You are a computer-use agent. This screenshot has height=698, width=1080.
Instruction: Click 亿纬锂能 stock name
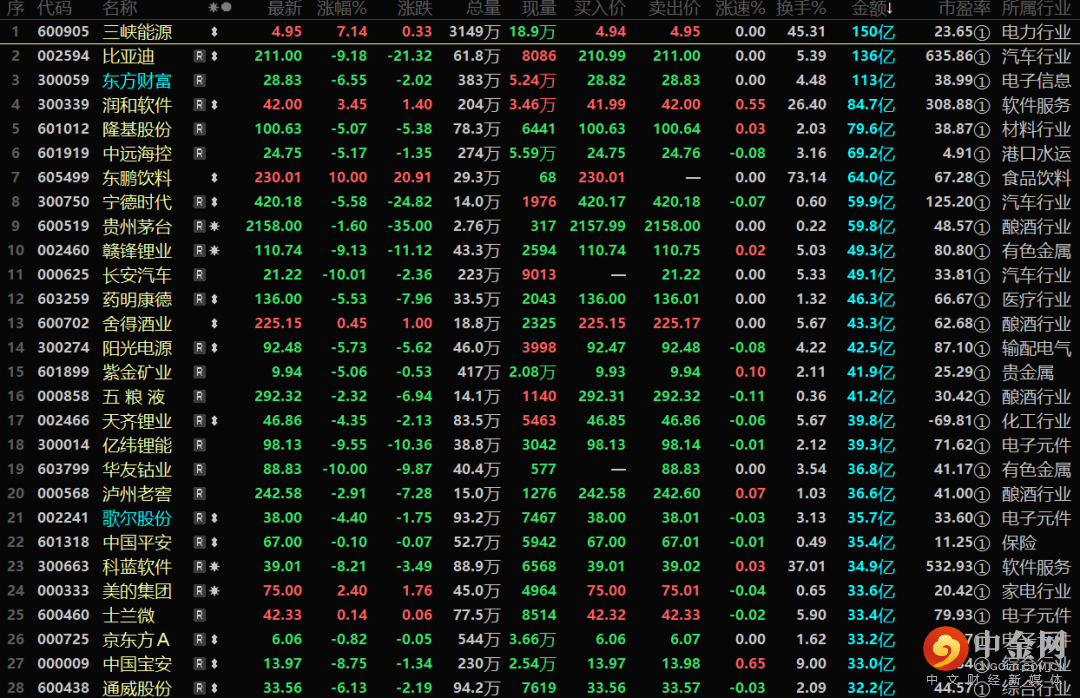pos(136,445)
